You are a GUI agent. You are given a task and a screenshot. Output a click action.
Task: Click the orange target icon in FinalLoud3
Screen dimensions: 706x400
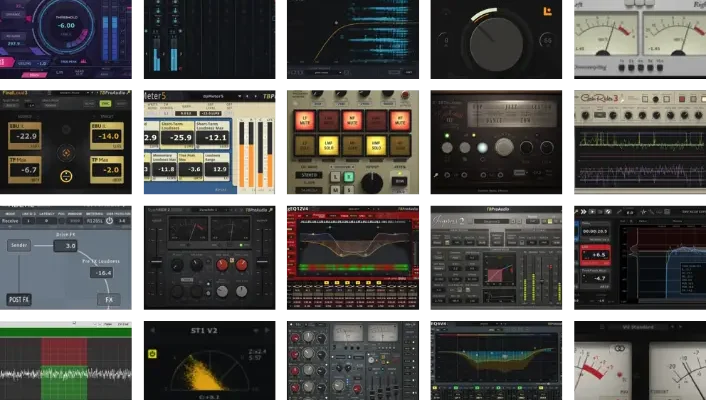(x=67, y=153)
